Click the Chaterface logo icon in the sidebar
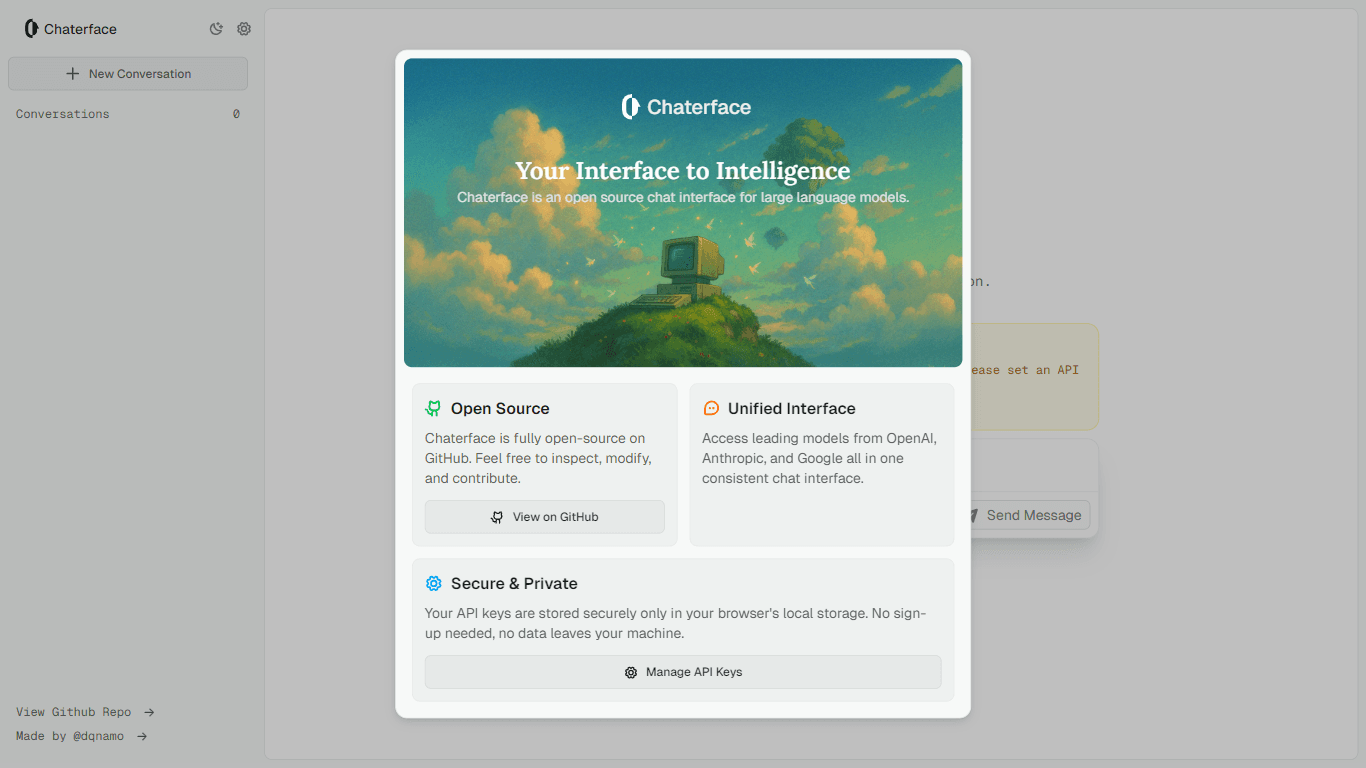Viewport: 1366px width, 768px height. [x=31, y=29]
